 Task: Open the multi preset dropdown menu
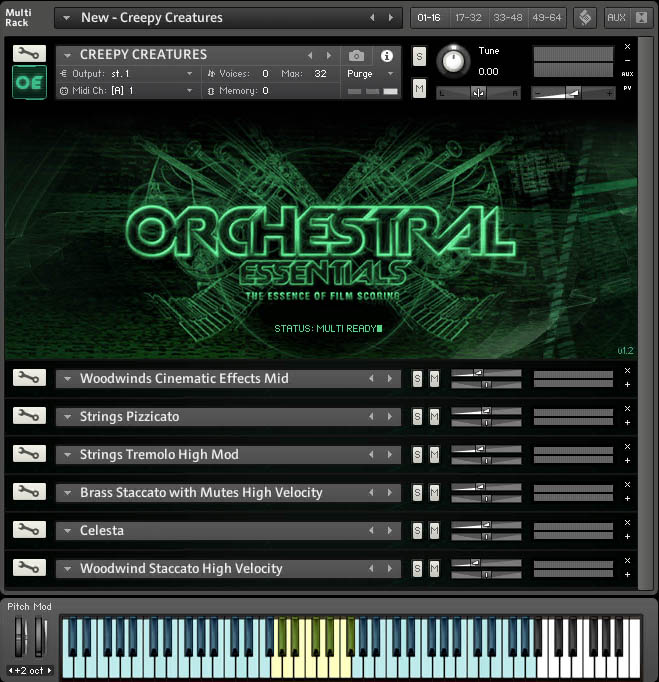click(67, 18)
